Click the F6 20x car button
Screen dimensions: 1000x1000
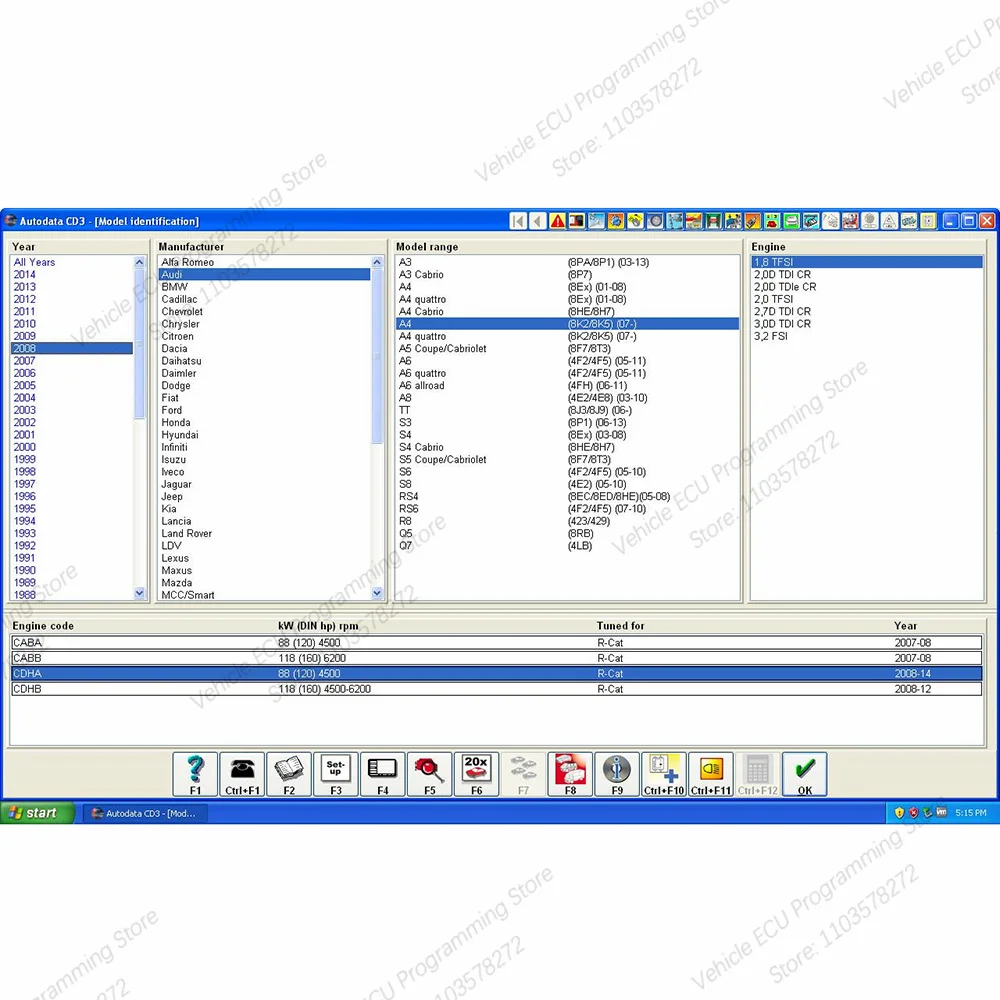coord(476,774)
